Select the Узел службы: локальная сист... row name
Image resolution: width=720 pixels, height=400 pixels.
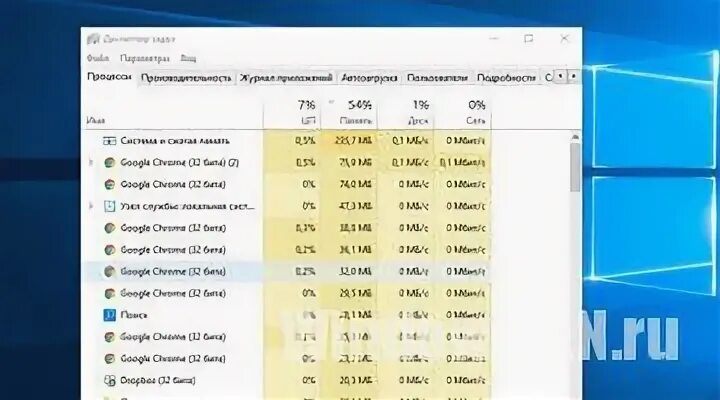point(187,206)
